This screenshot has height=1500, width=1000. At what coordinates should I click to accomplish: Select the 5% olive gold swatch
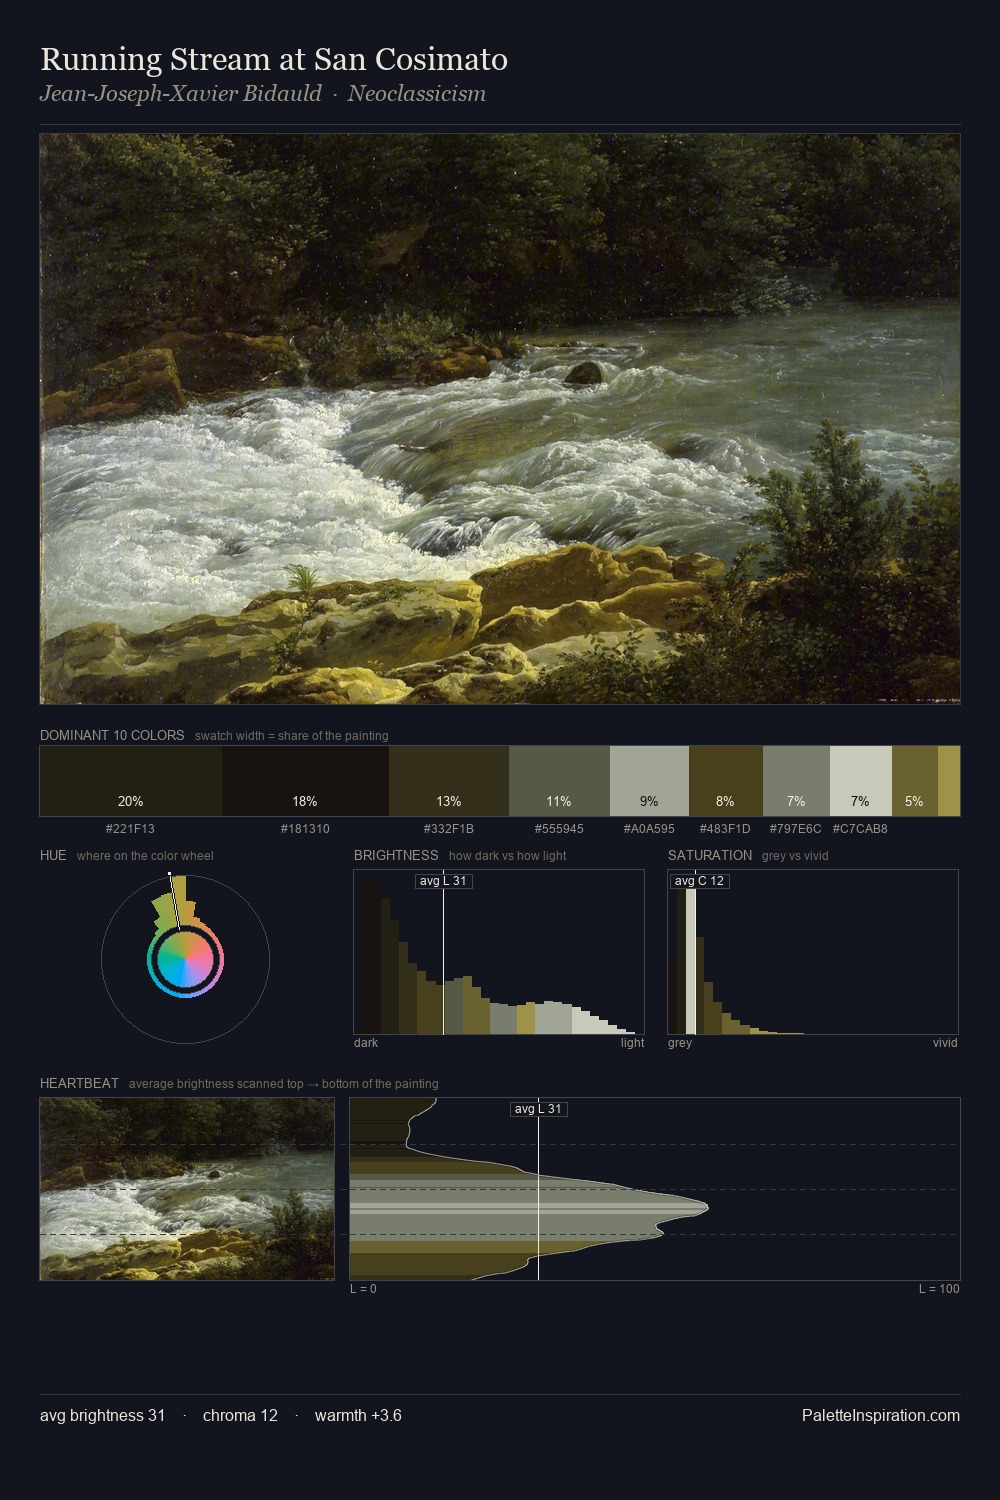coord(914,781)
